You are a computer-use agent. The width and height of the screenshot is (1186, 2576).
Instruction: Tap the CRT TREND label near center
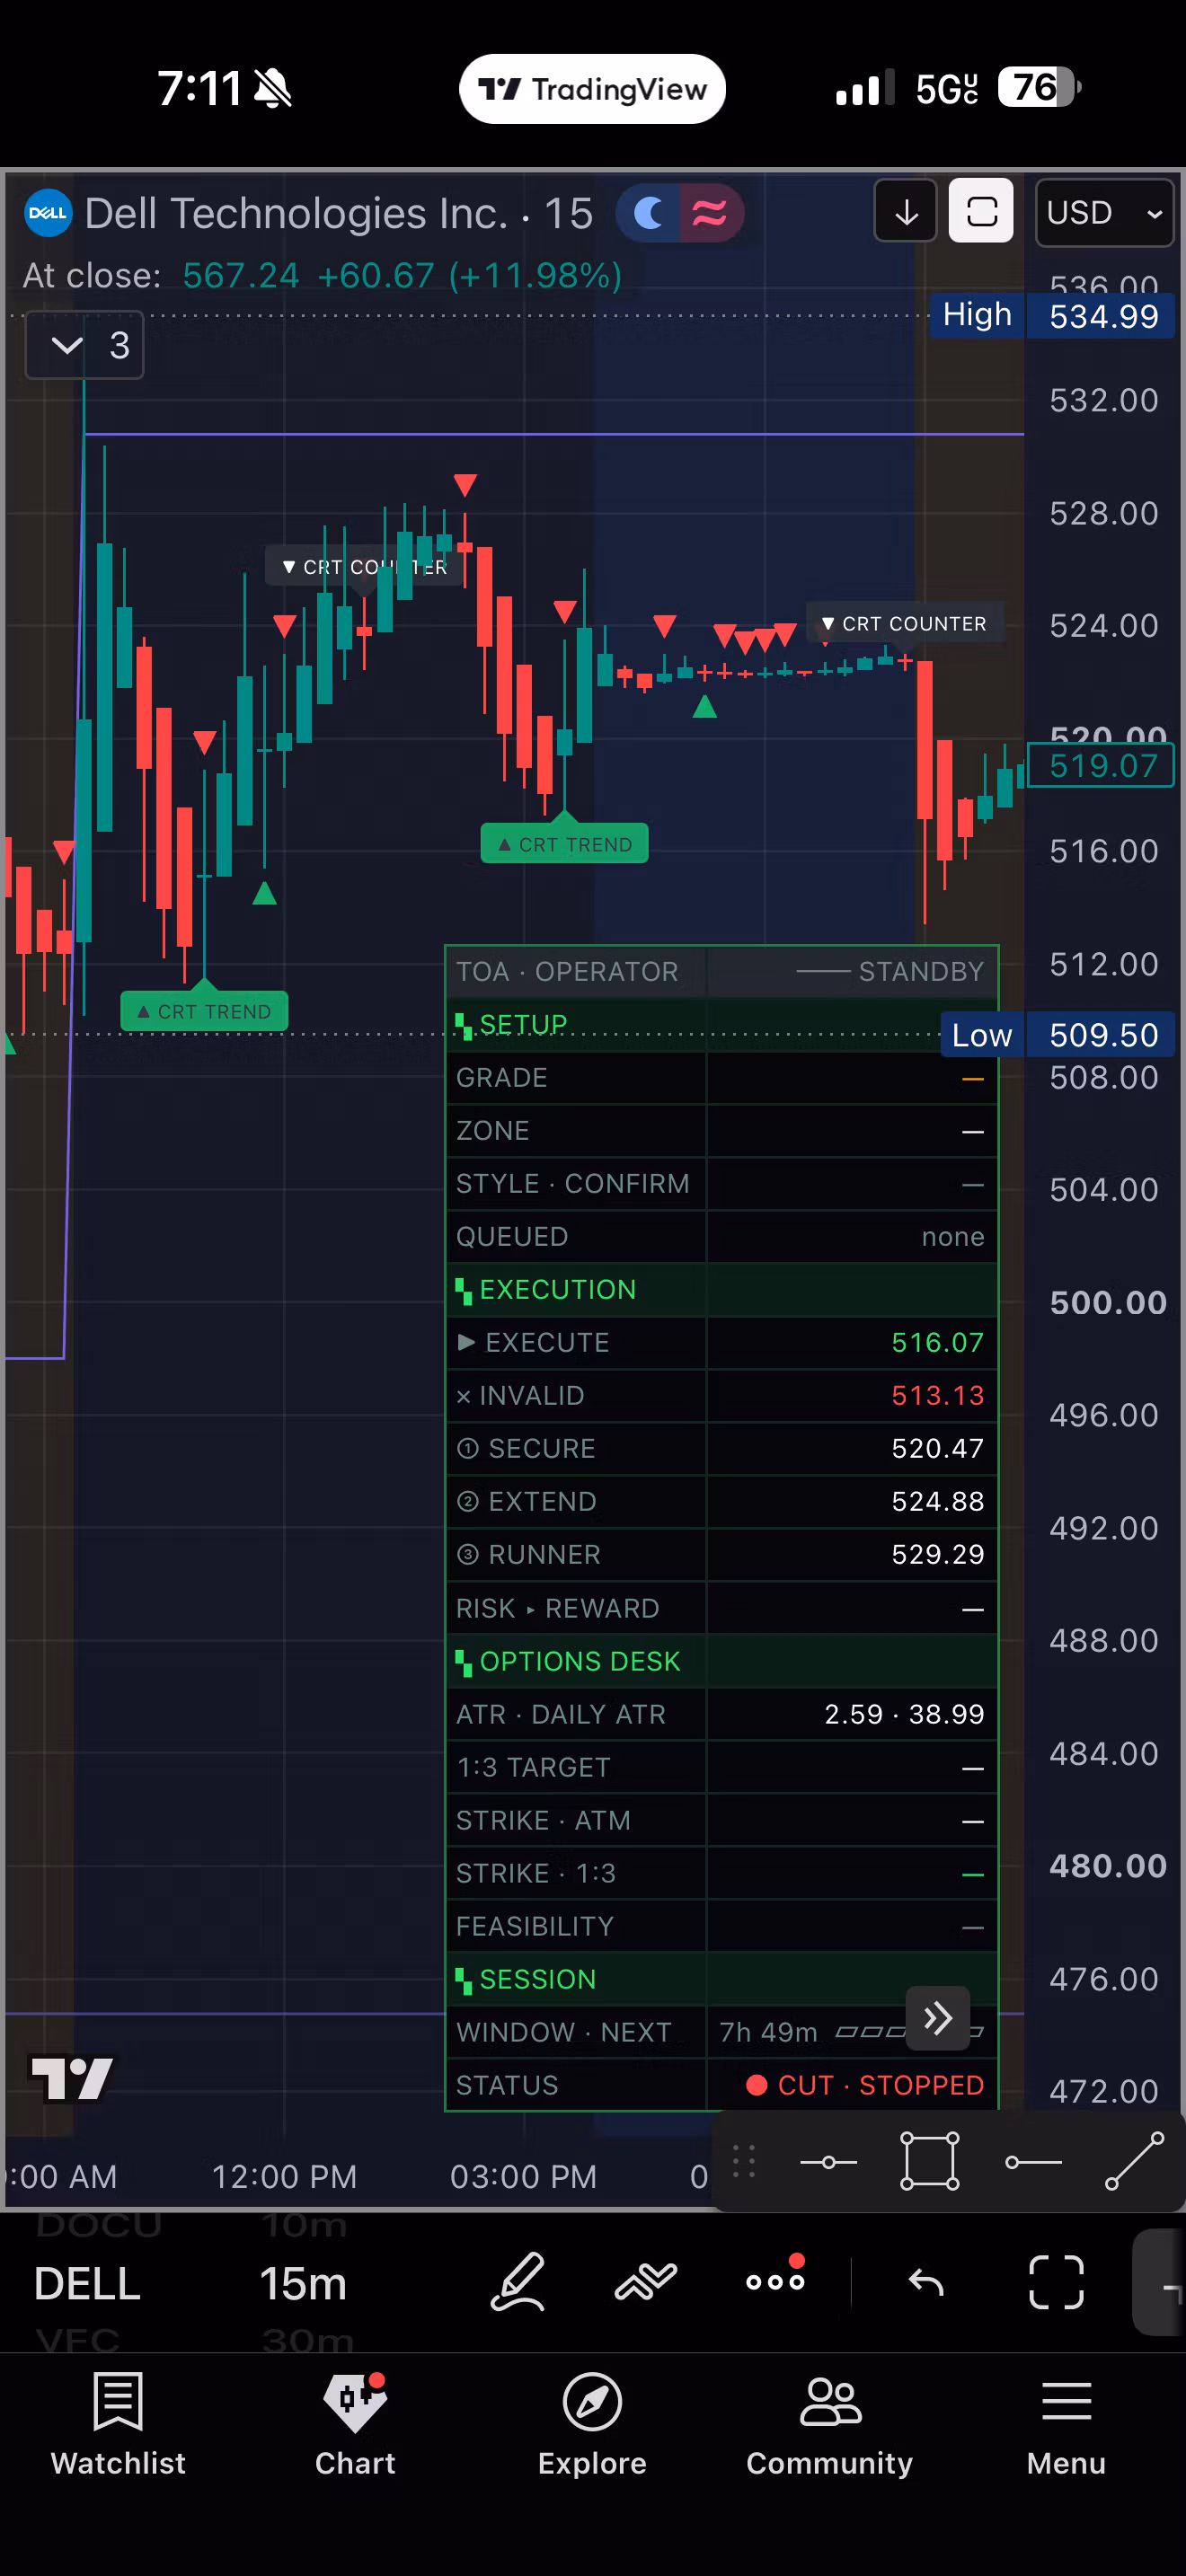click(x=565, y=844)
